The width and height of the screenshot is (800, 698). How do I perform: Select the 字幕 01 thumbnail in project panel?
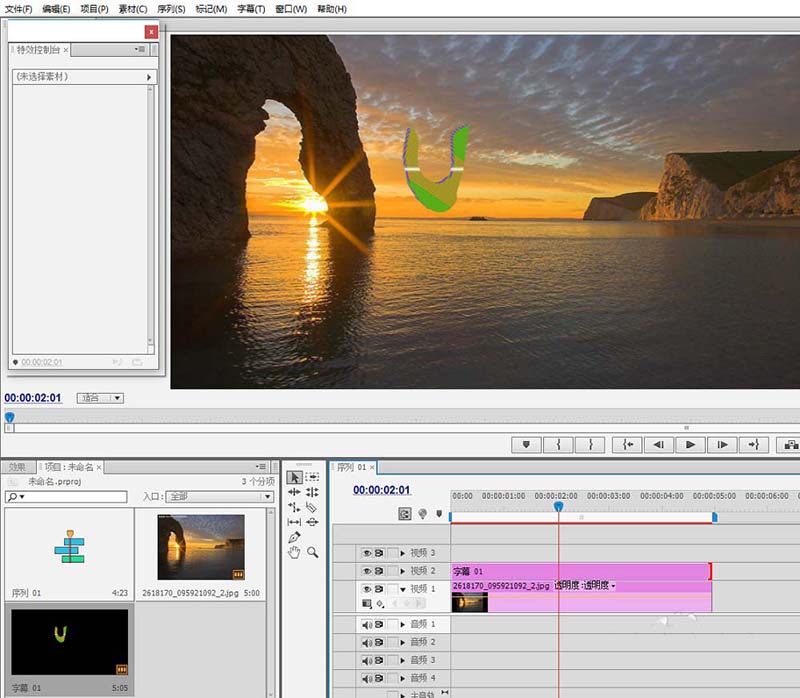pyautogui.click(x=69, y=643)
